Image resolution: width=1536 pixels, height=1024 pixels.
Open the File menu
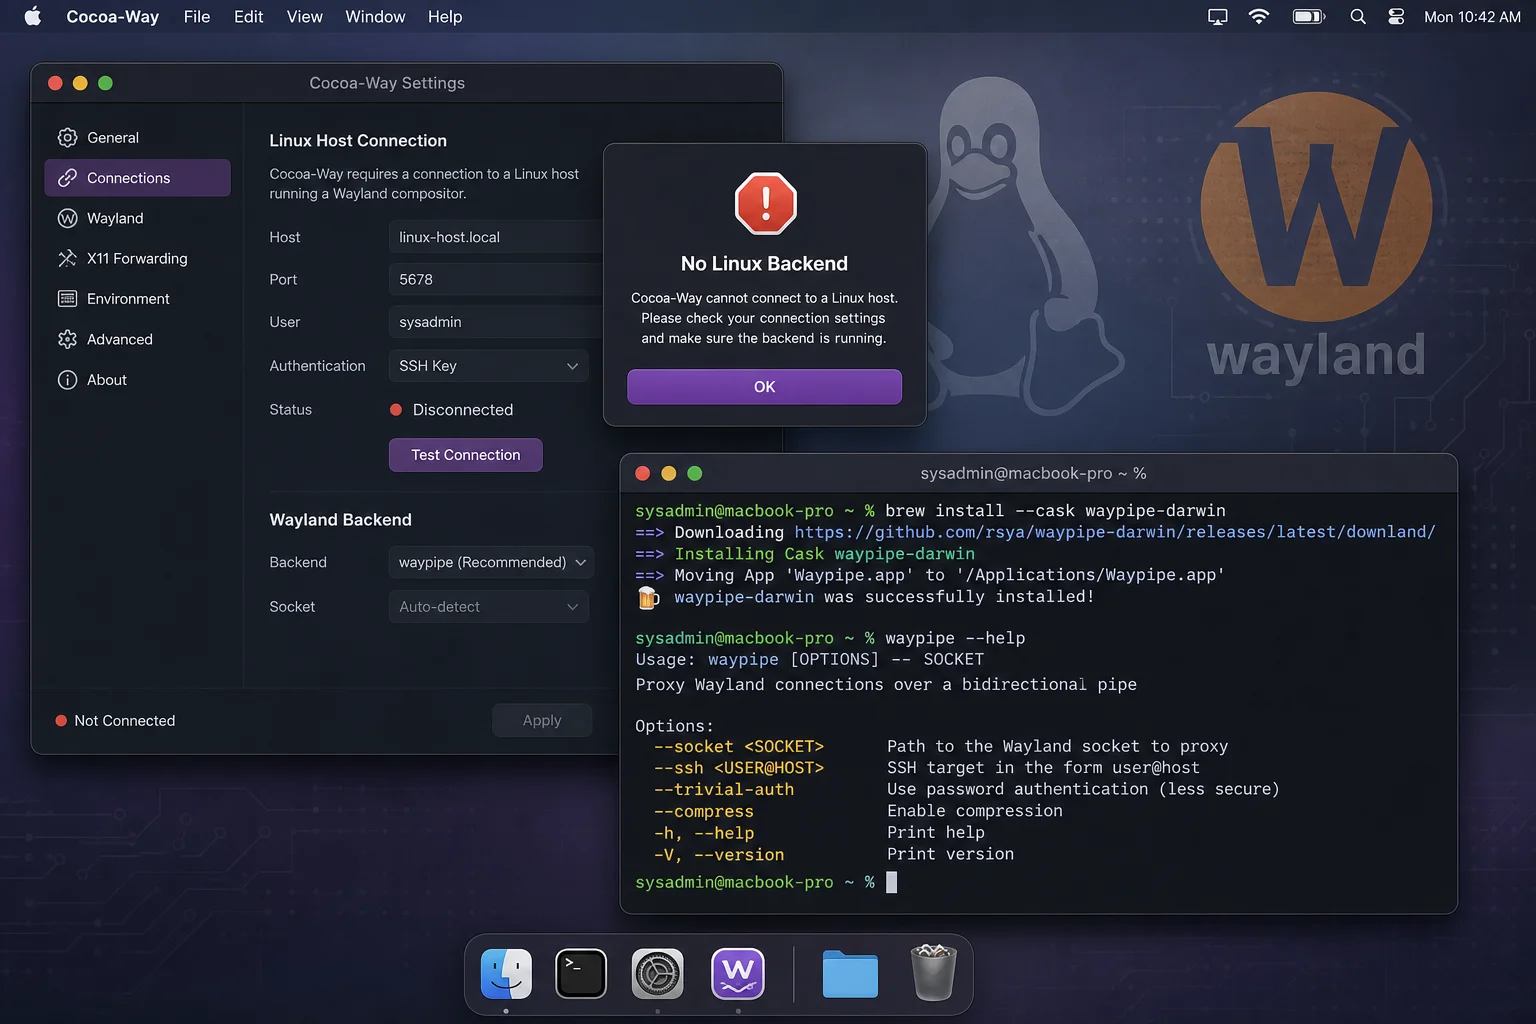tap(197, 16)
